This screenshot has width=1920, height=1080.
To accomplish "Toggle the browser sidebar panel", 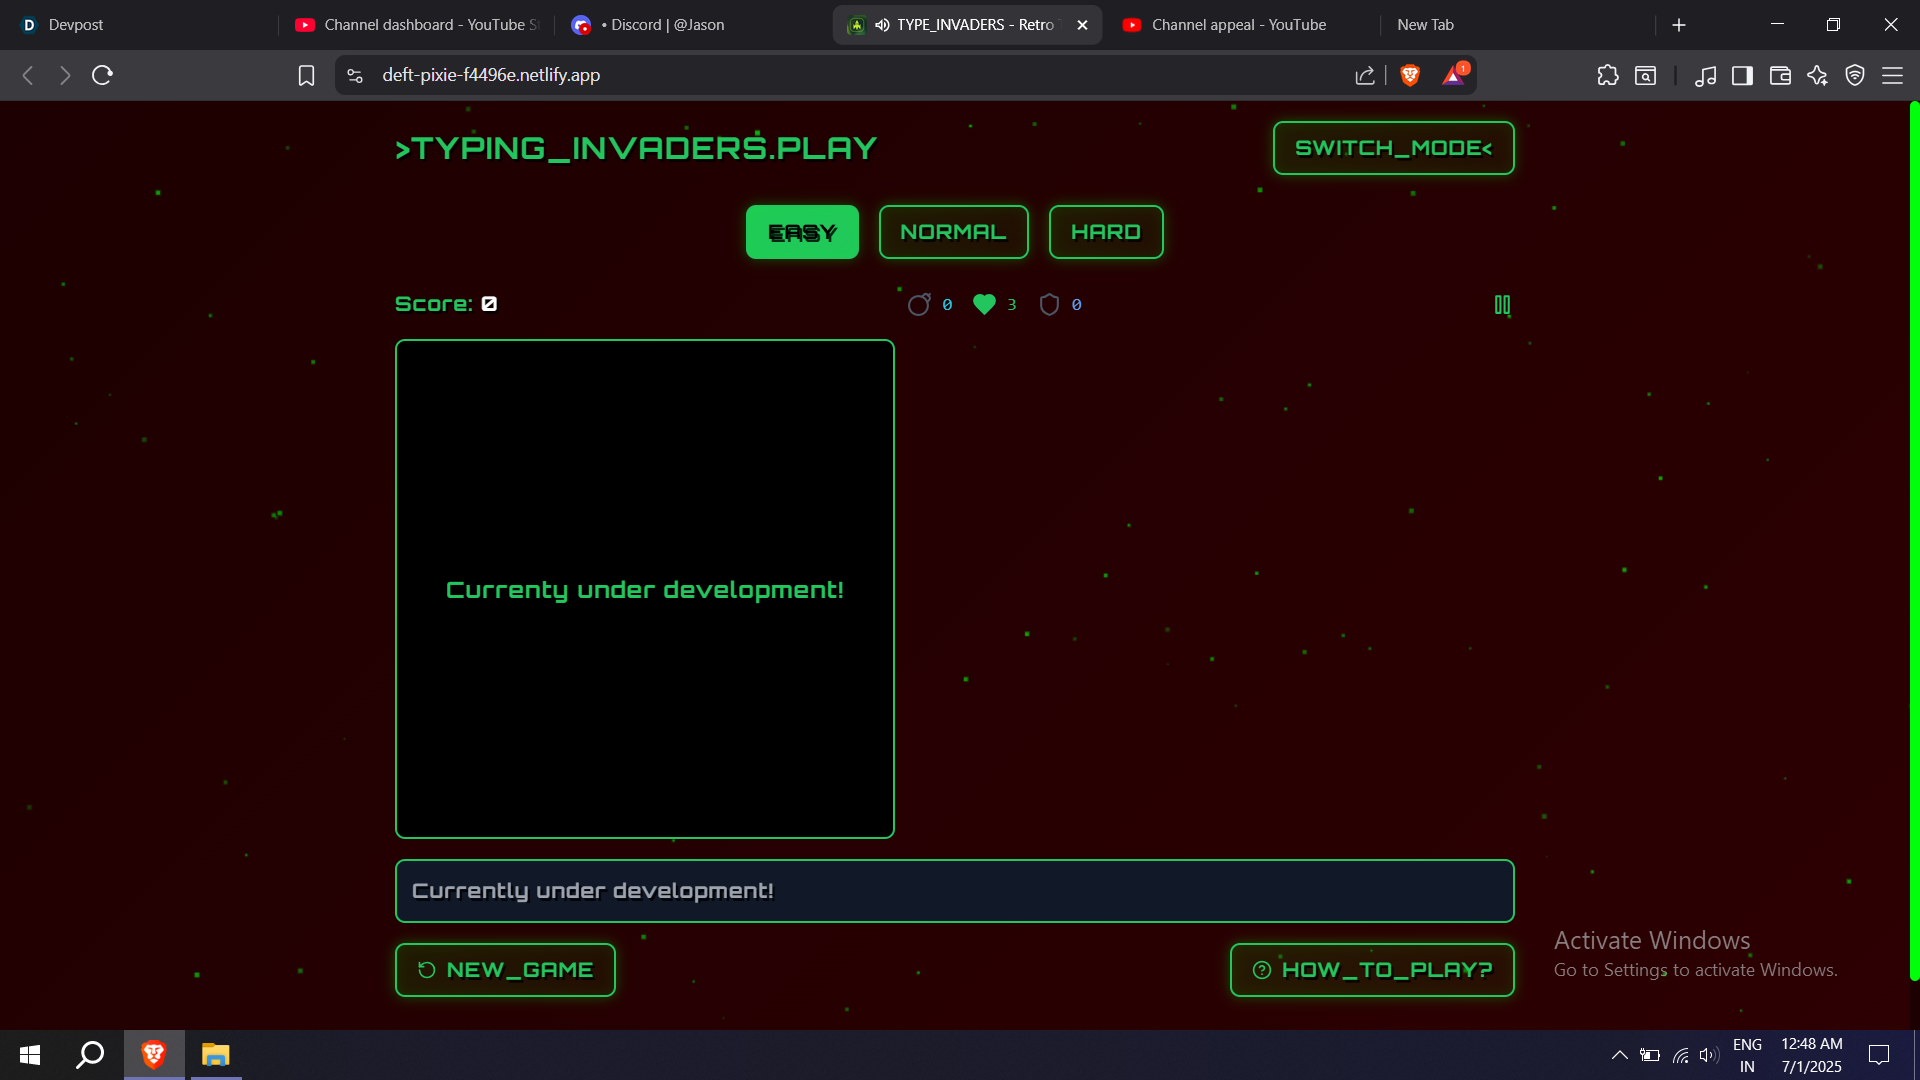I will pyautogui.click(x=1742, y=75).
